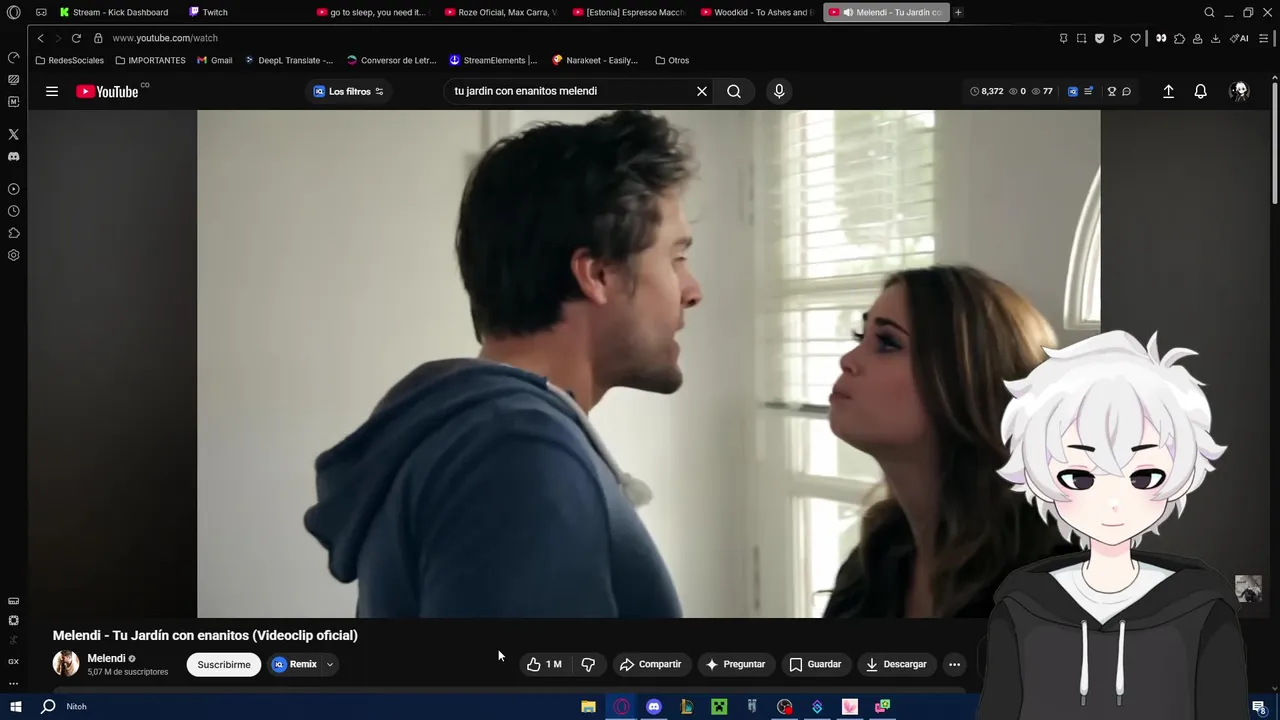Open the IMPORTANTES bookmarks folder
The width and height of the screenshot is (1280, 720).
point(150,60)
